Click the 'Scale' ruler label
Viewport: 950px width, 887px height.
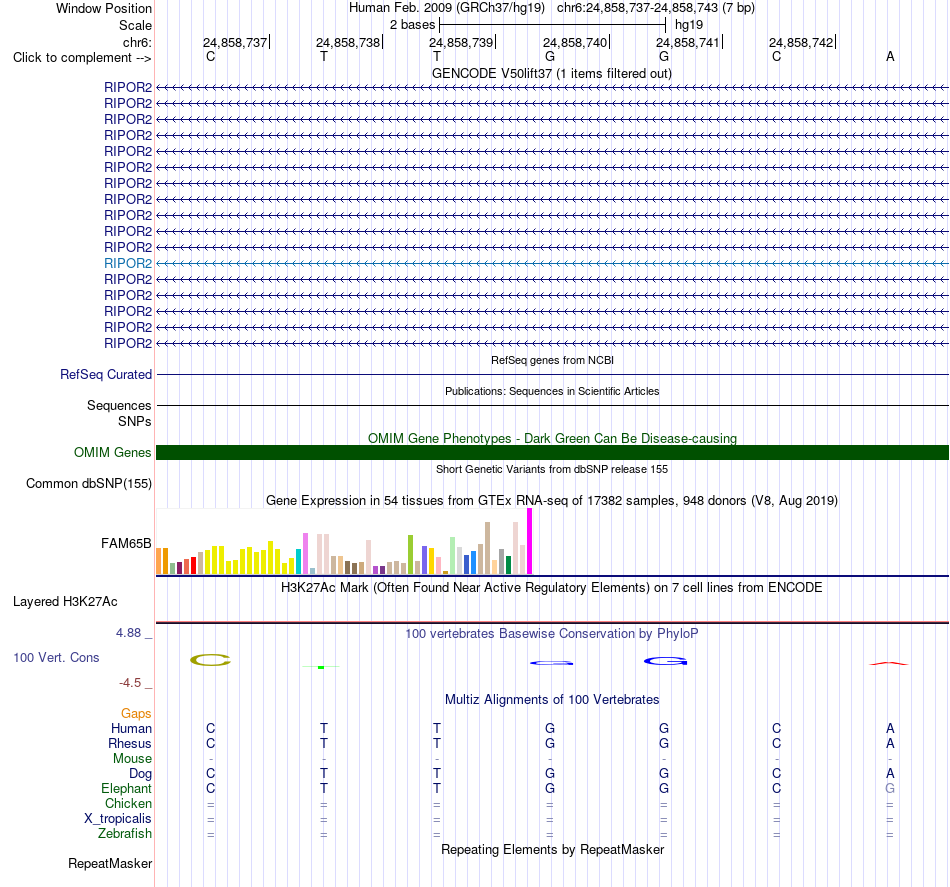[x=135, y=25]
